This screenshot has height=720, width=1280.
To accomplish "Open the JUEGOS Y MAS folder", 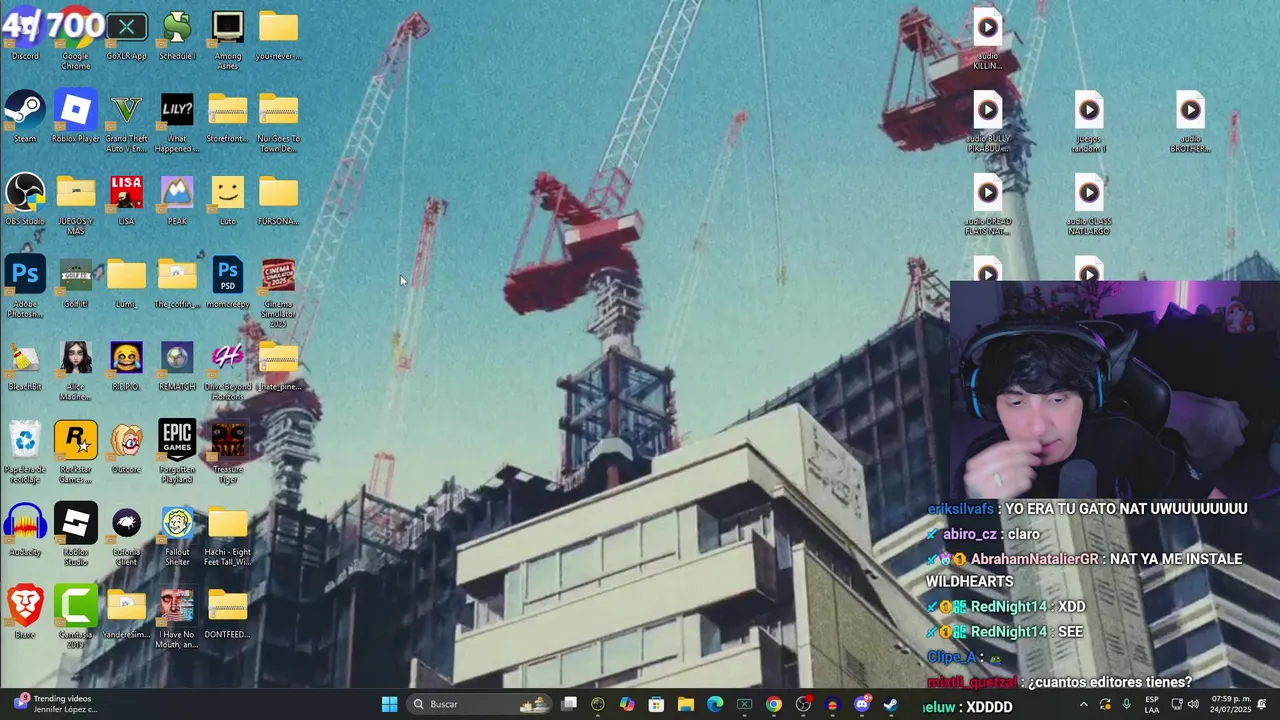I will click(76, 204).
